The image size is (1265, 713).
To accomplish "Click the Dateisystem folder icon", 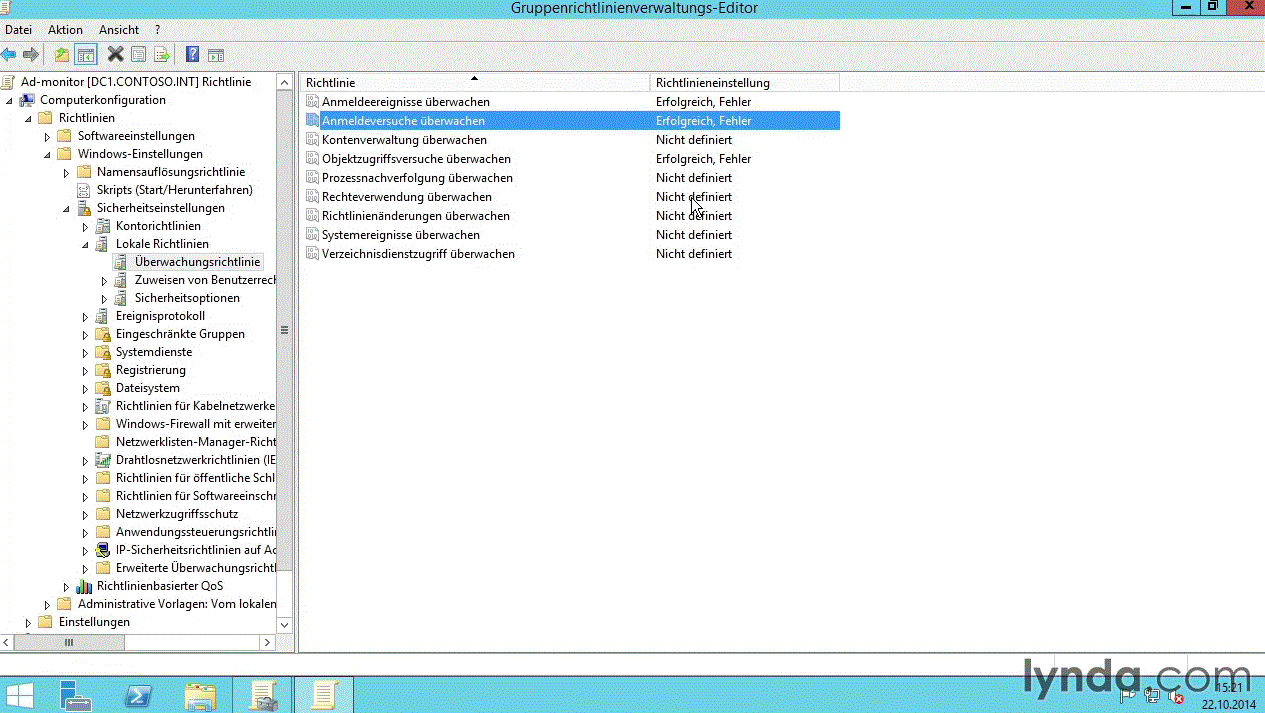I will (102, 388).
